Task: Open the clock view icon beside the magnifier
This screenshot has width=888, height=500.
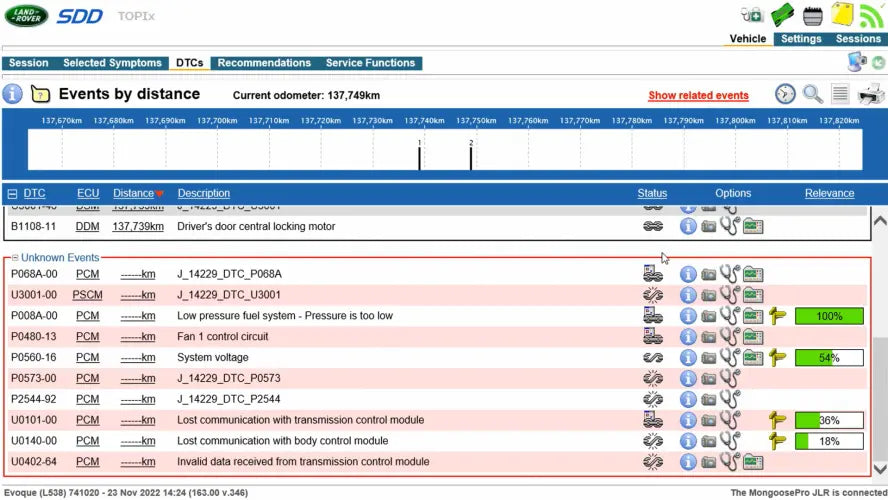Action: coord(786,94)
